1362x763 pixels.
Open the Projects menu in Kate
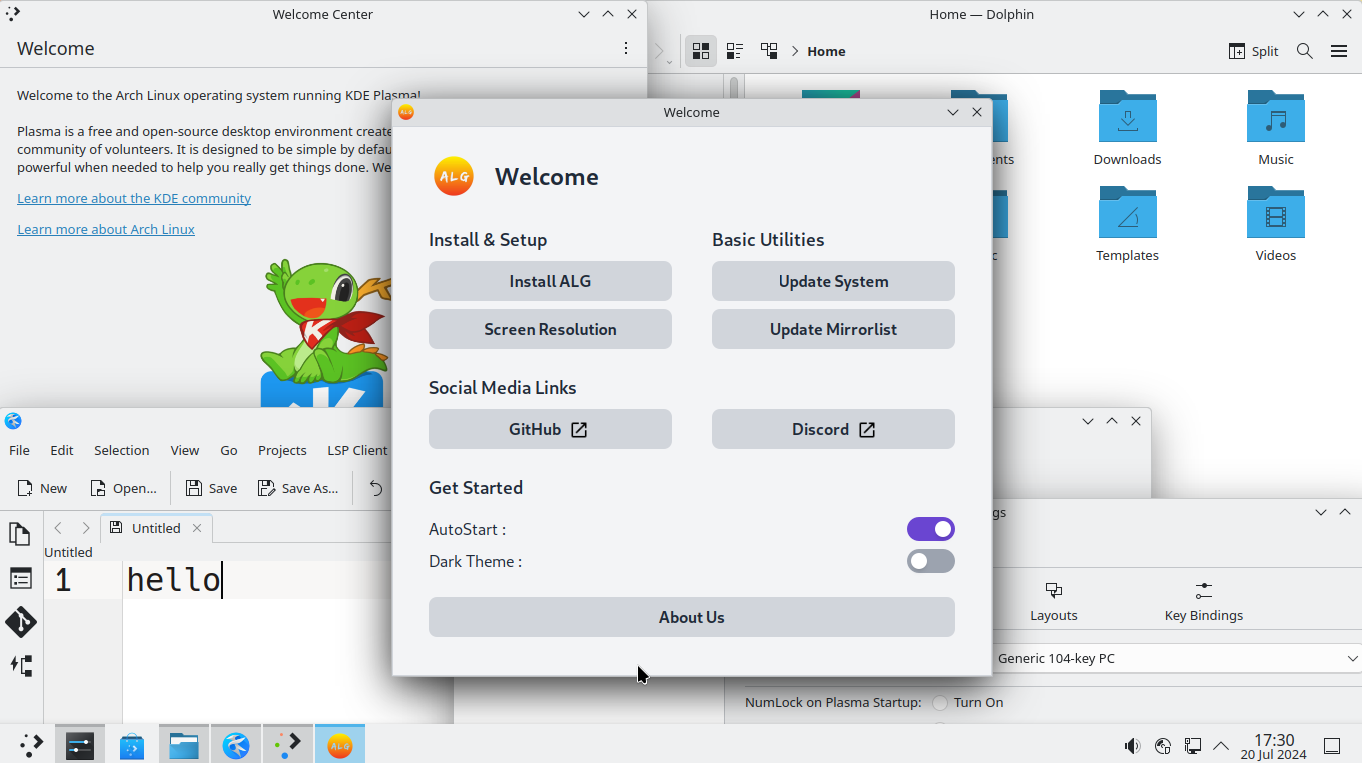tap(281, 450)
